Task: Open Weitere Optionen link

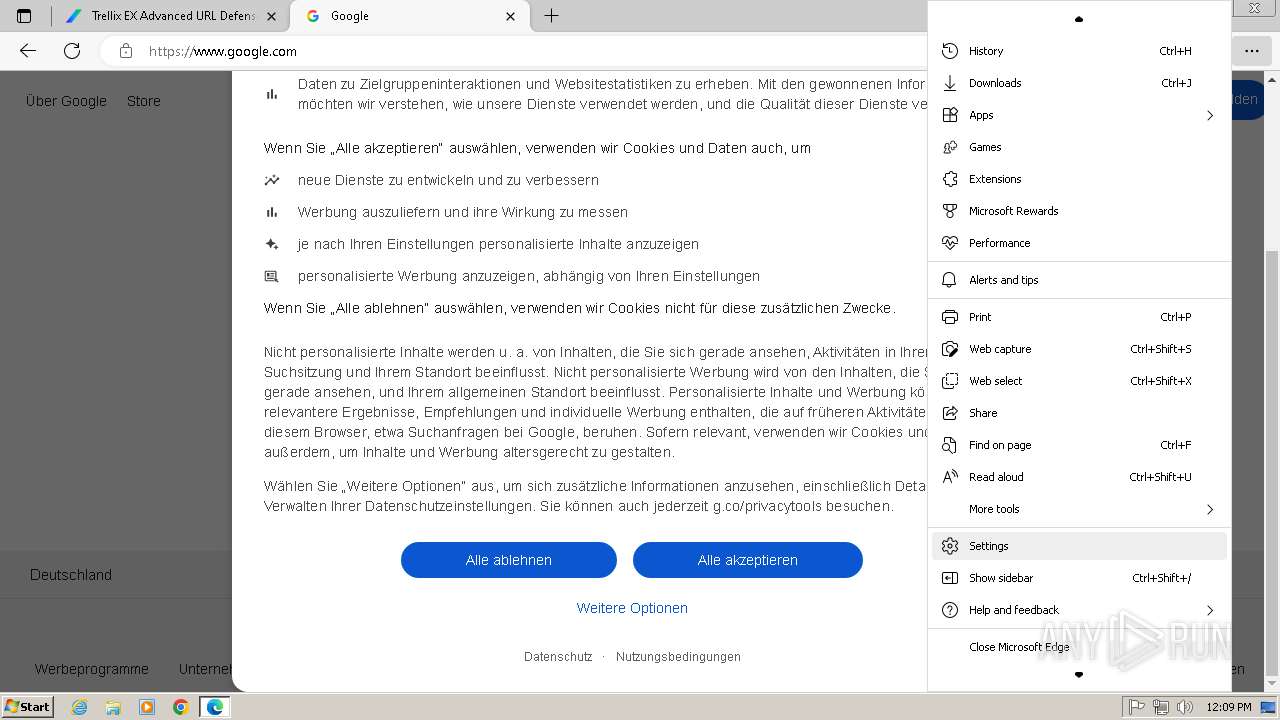Action: [632, 608]
